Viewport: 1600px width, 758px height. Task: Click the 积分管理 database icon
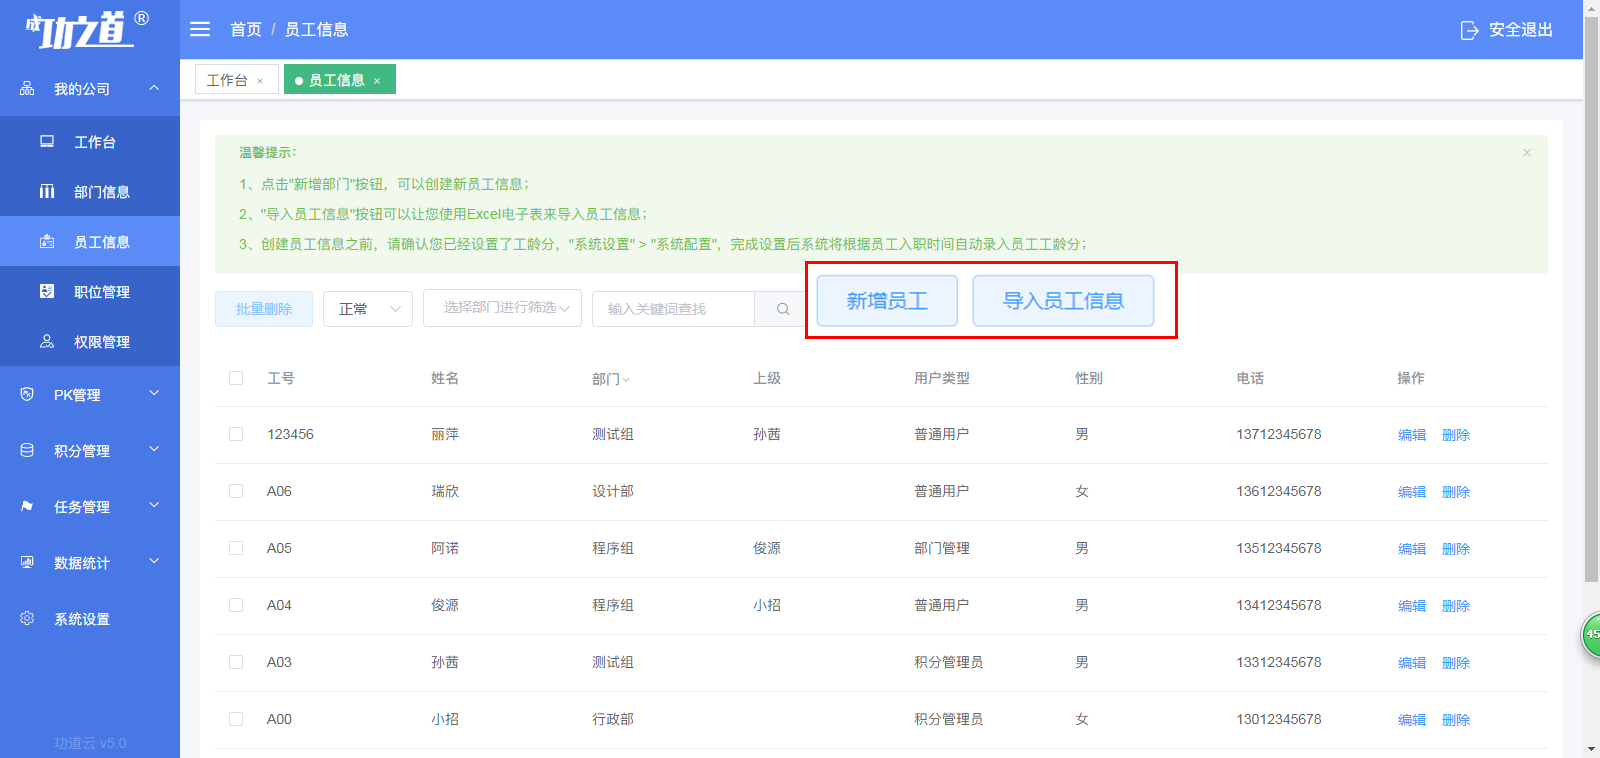(x=27, y=450)
